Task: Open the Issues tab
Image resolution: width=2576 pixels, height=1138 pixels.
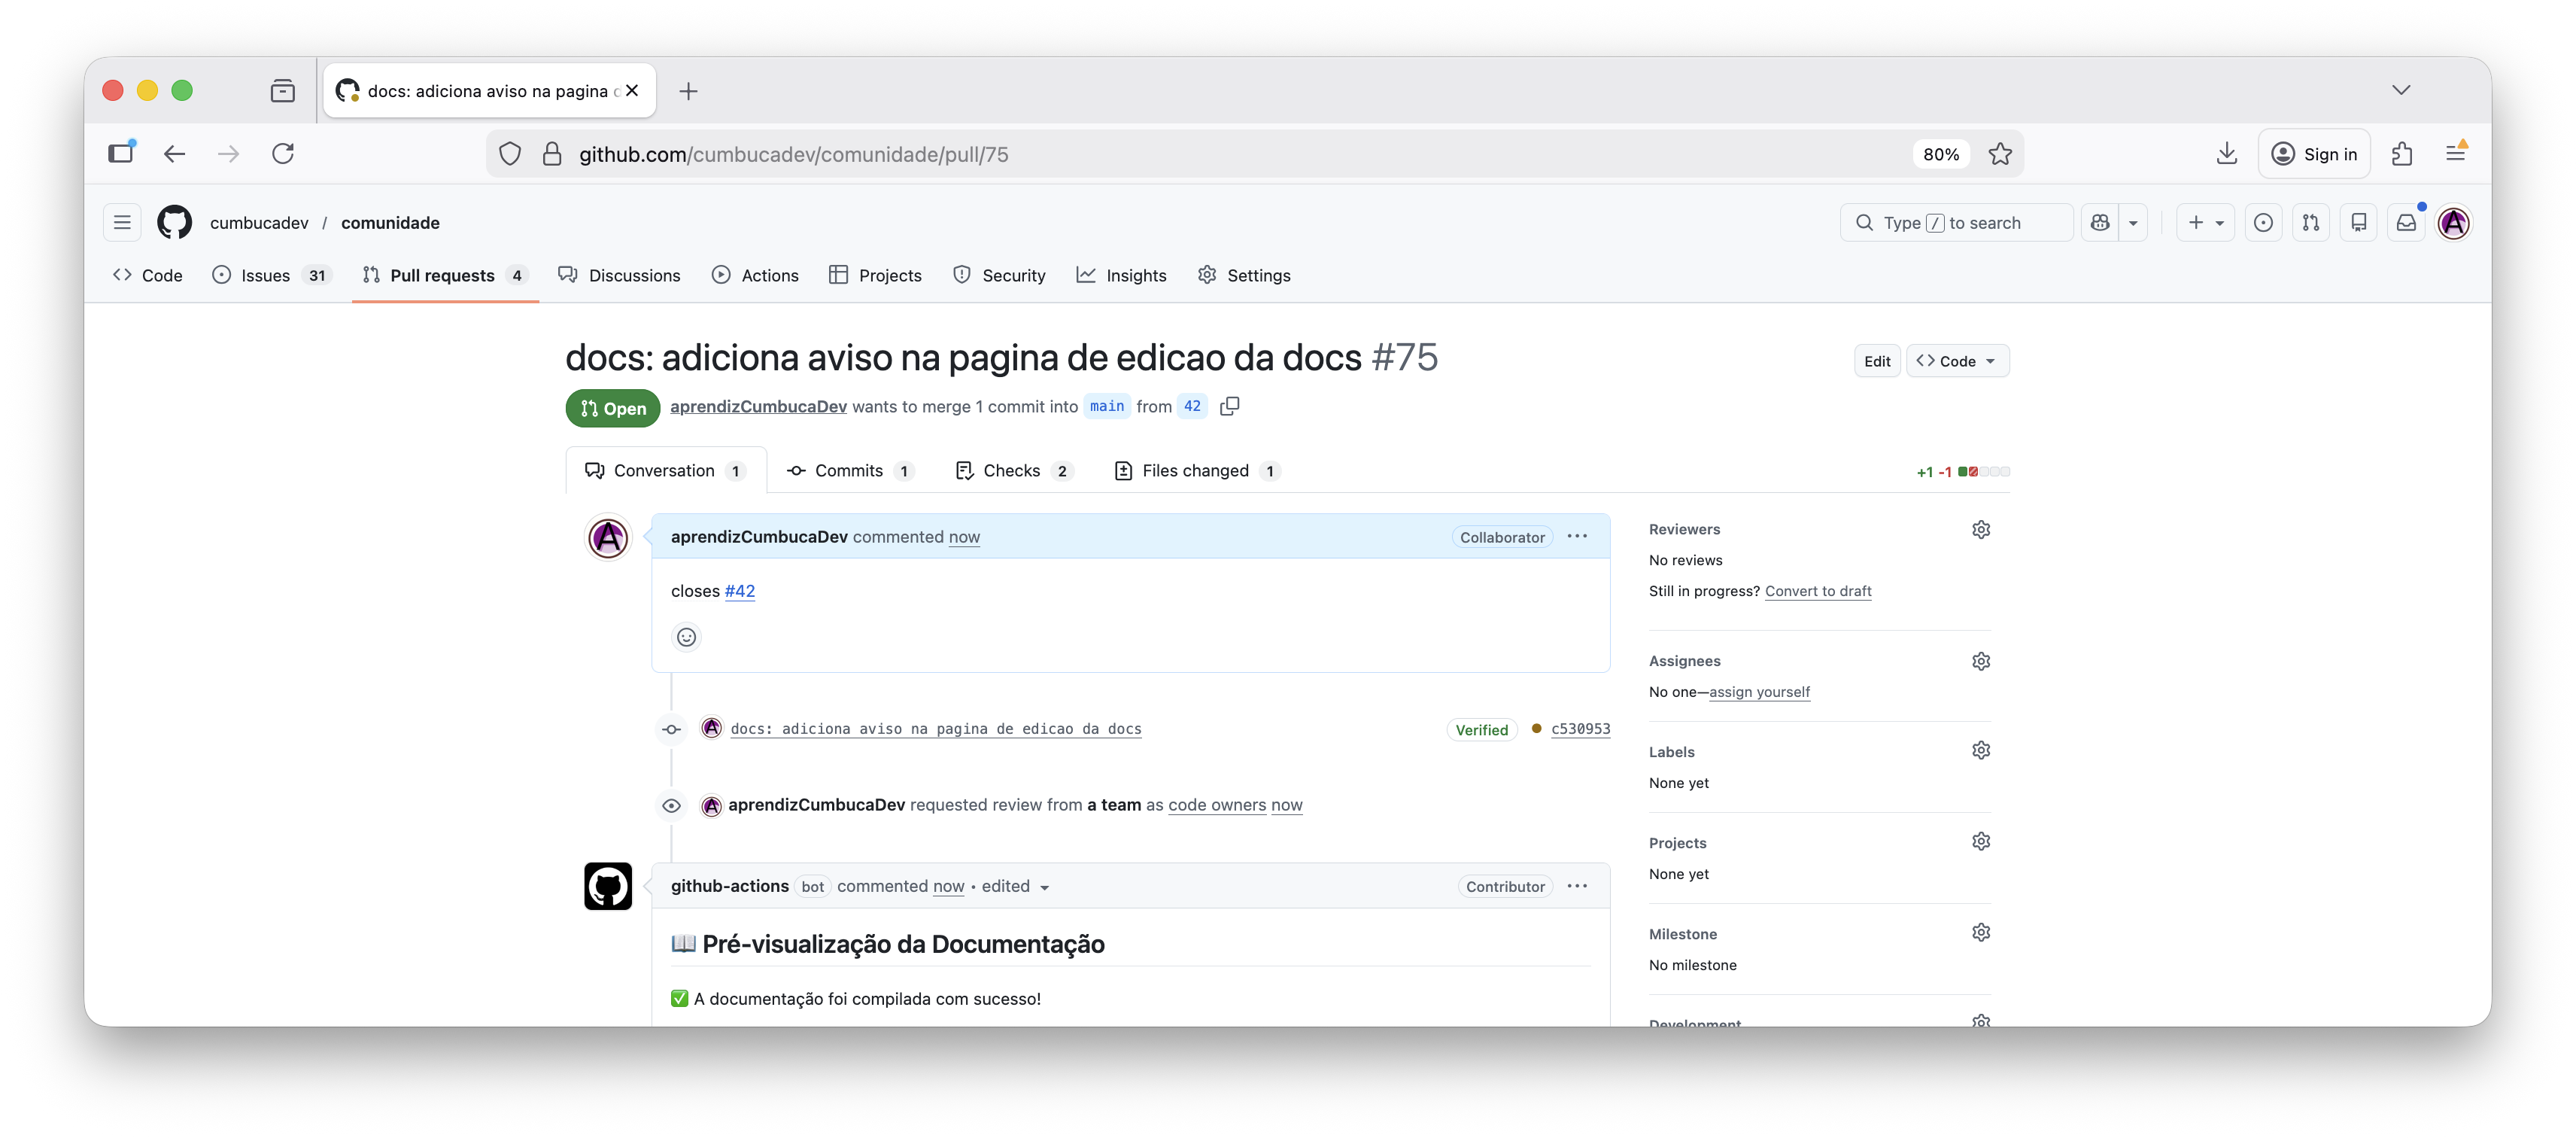Action: (271, 275)
